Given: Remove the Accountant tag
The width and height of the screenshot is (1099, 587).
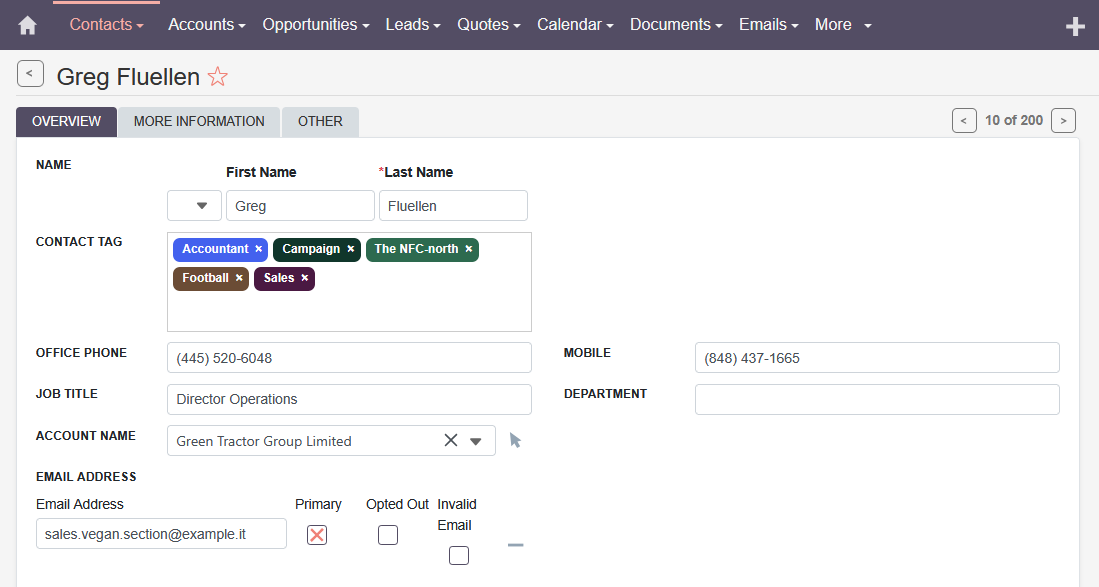Looking at the screenshot, I should click(x=259, y=249).
